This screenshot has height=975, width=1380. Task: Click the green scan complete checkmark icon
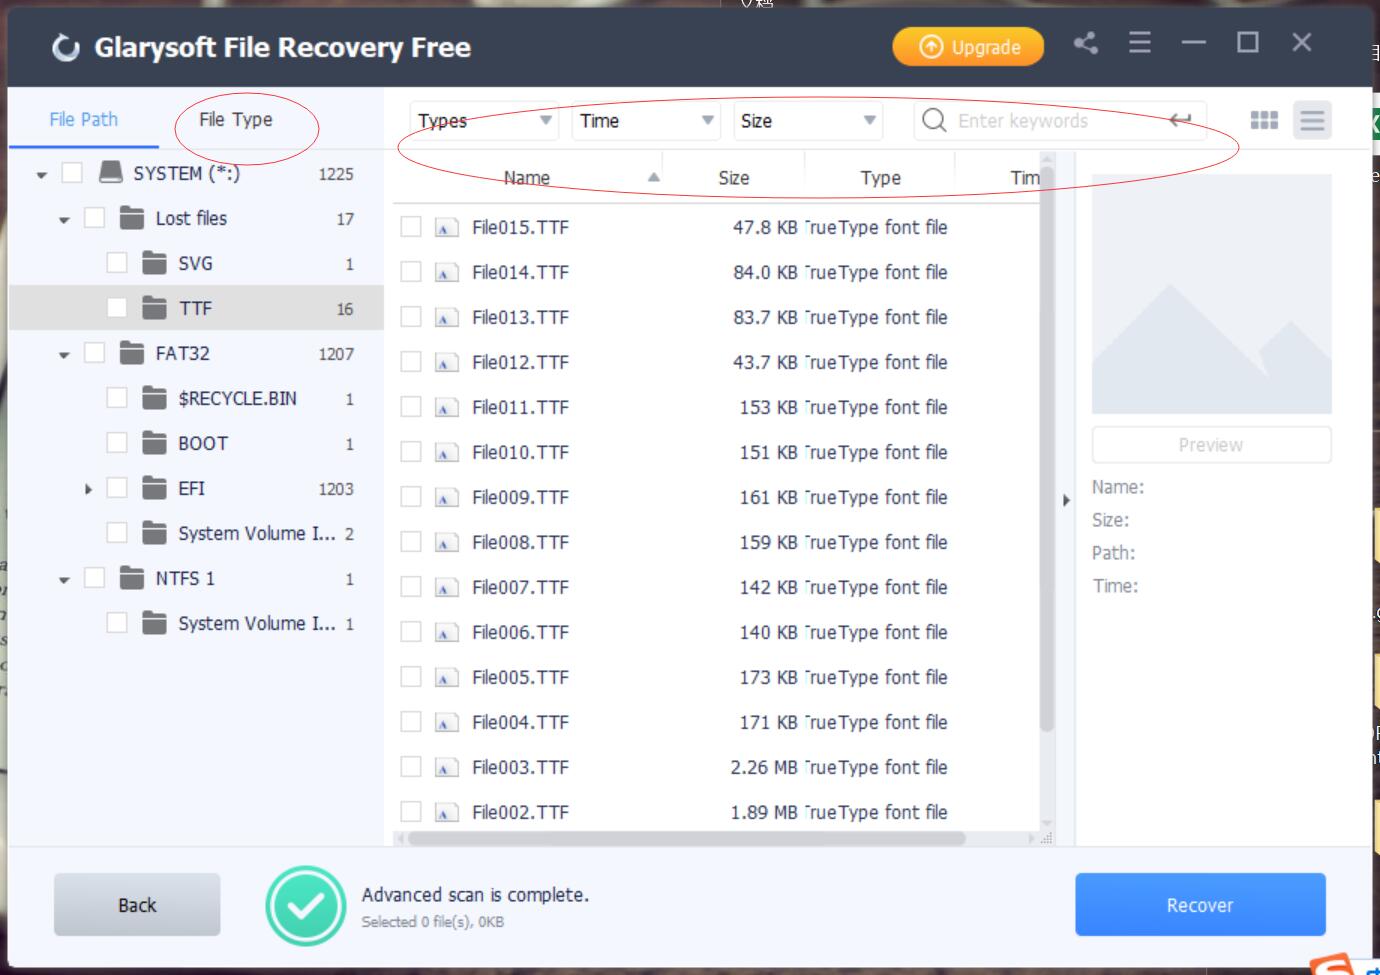point(305,905)
